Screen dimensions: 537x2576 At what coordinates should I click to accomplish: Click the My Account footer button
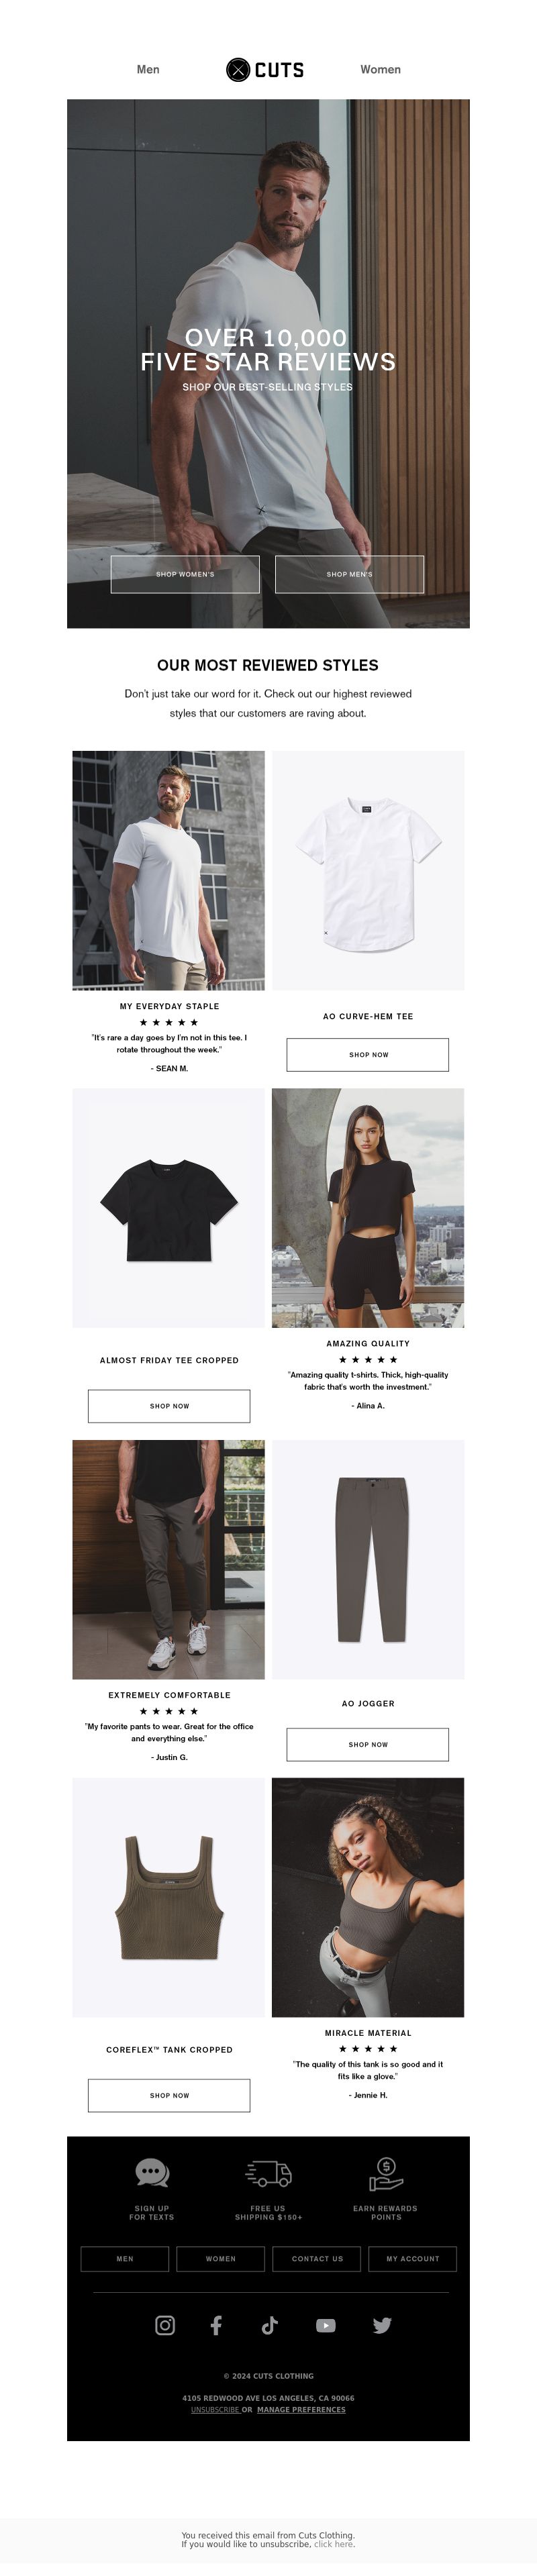[x=413, y=2258]
